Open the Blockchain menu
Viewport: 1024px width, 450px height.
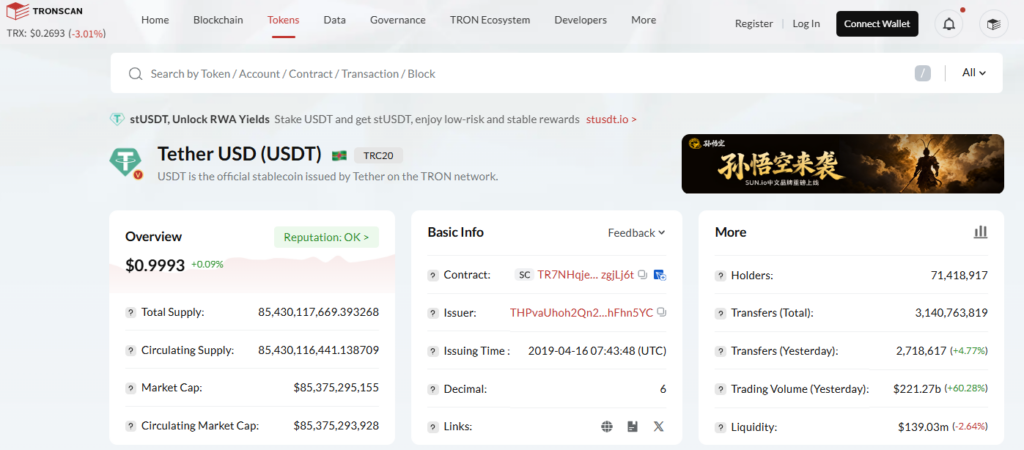(218, 20)
